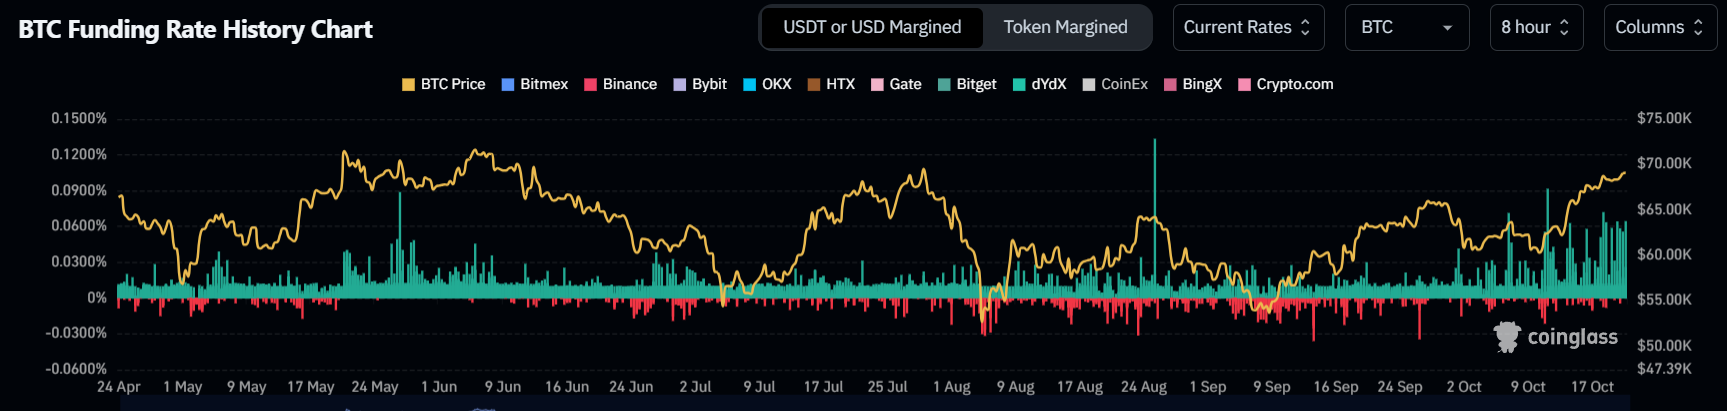Click the 0.1500% y-axis label
Image resolution: width=1727 pixels, height=411 pixels.
tap(79, 118)
